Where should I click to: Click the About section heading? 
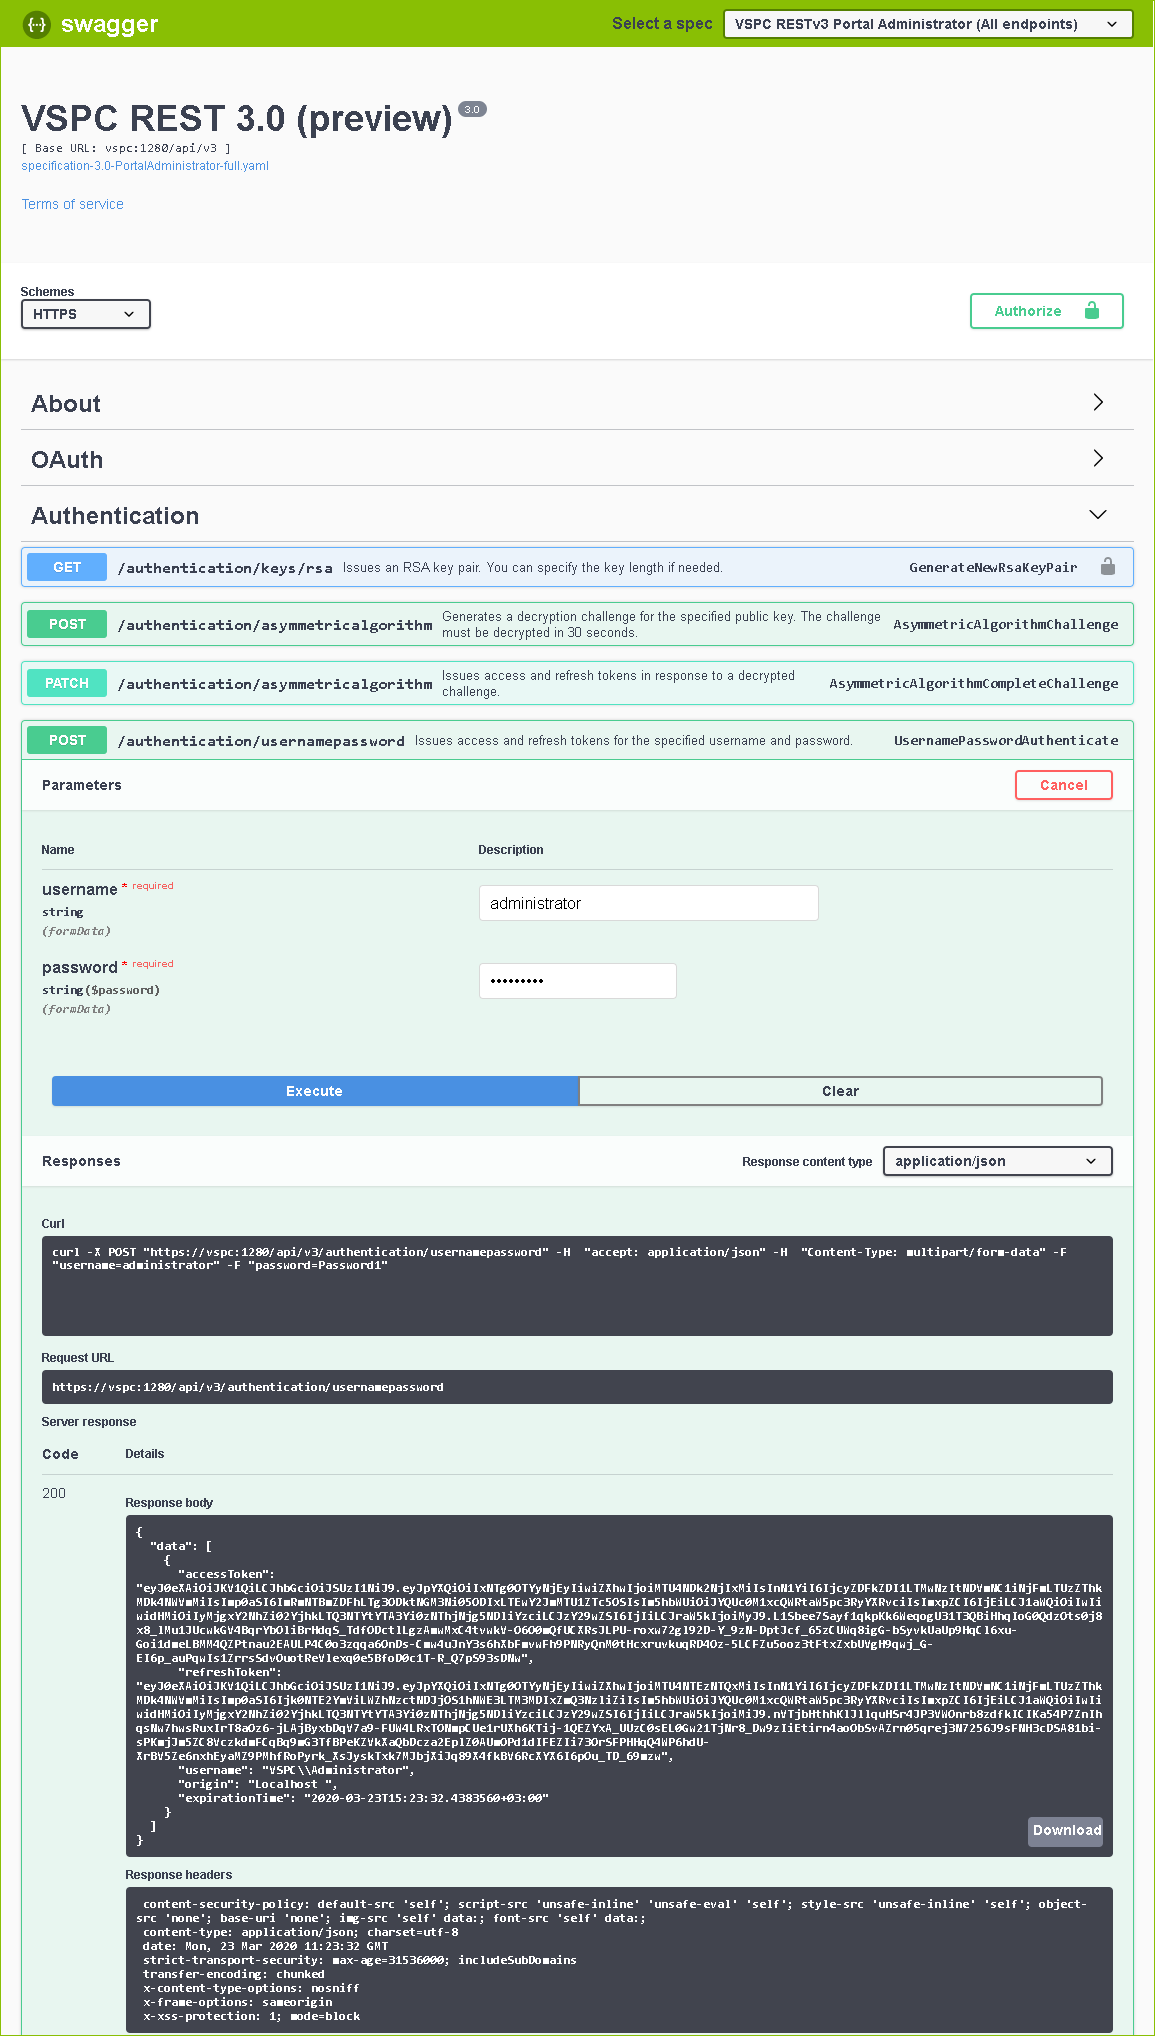coord(66,404)
